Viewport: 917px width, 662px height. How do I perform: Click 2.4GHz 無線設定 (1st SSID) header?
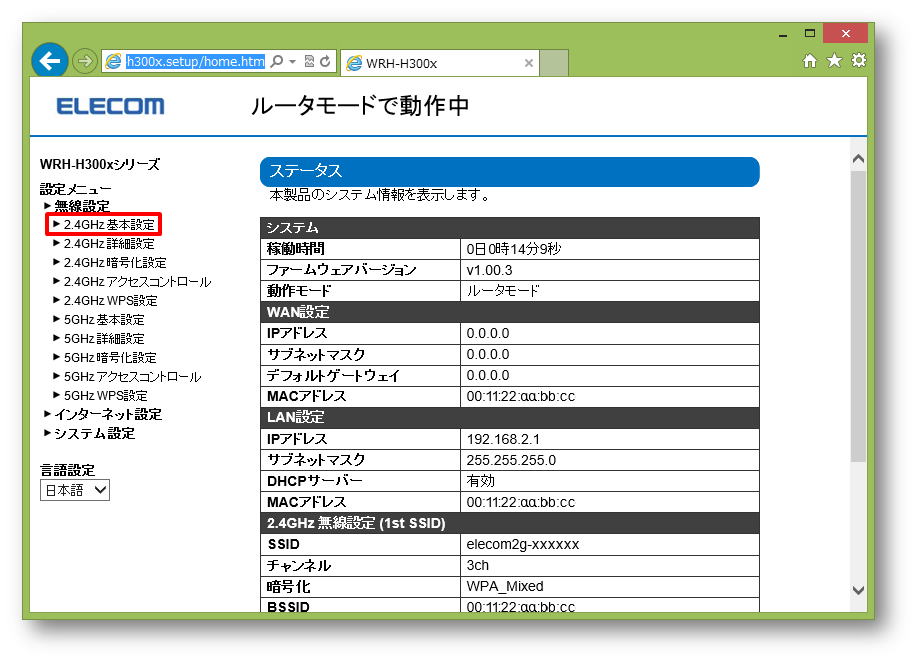(509, 523)
